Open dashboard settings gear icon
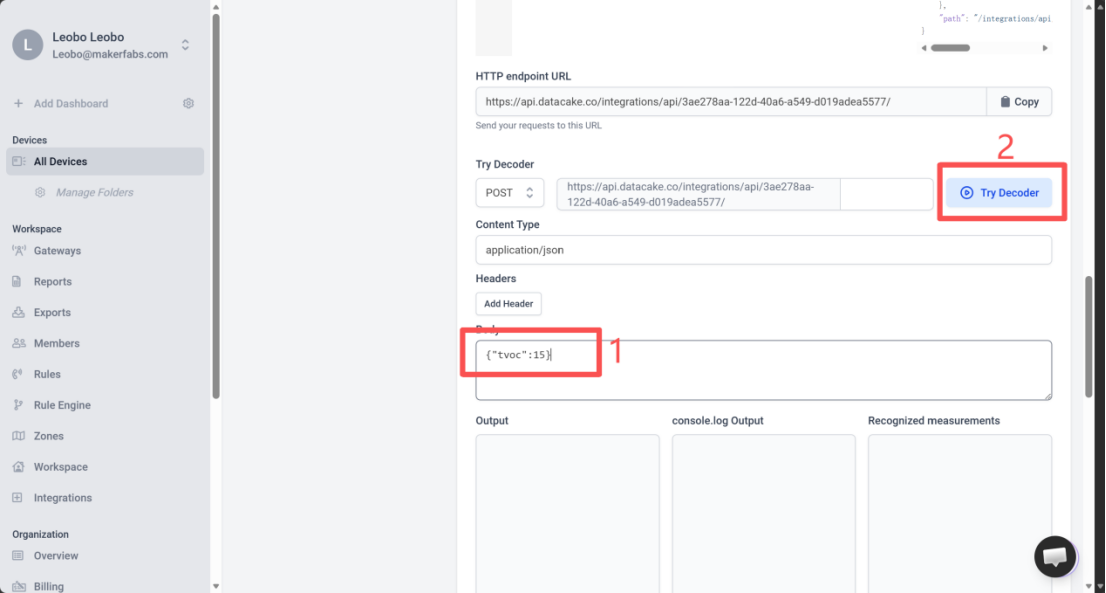Viewport: 1106px width, 593px height. pyautogui.click(x=188, y=104)
